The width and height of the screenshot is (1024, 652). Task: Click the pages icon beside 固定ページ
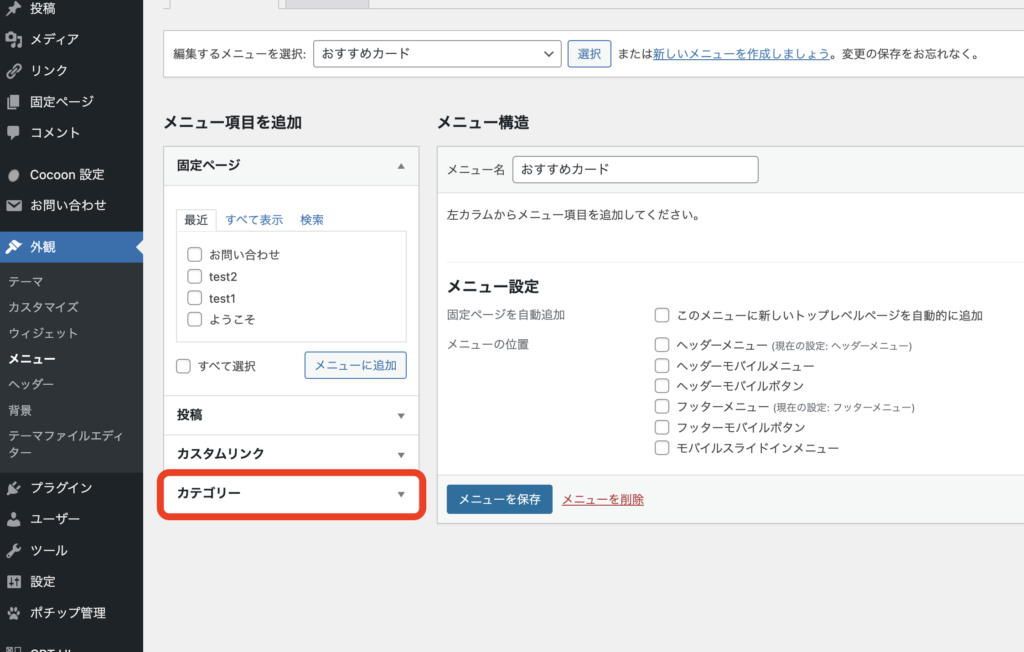(x=14, y=102)
